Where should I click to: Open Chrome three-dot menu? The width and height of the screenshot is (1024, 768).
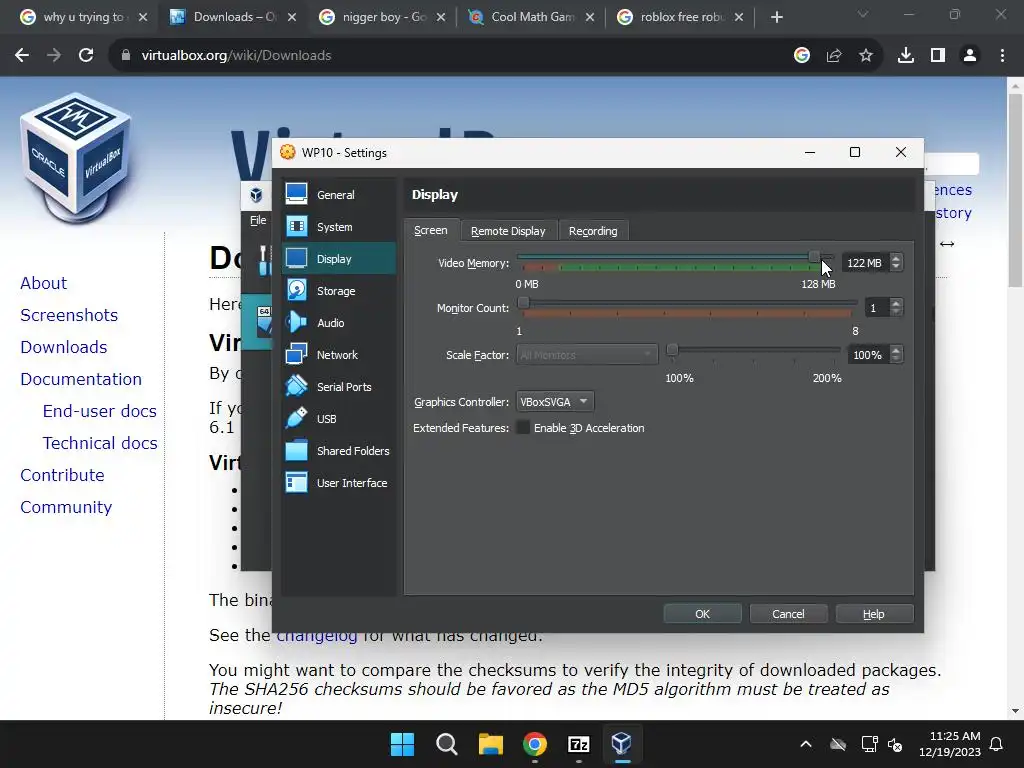point(1002,56)
